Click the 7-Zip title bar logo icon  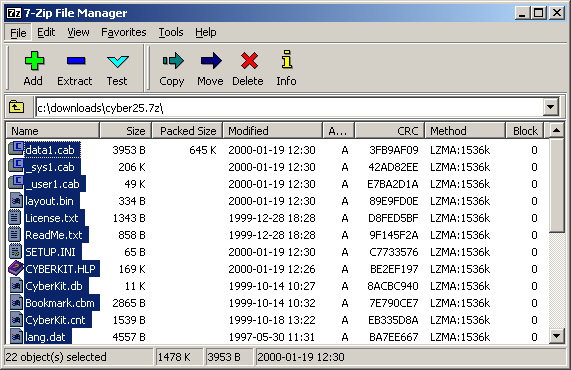point(14,13)
